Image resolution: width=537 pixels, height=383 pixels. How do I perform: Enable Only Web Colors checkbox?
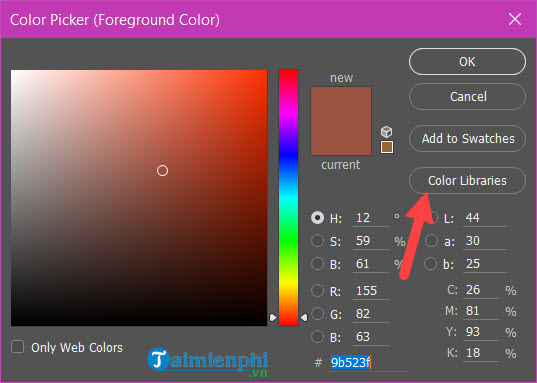pyautogui.click(x=17, y=347)
